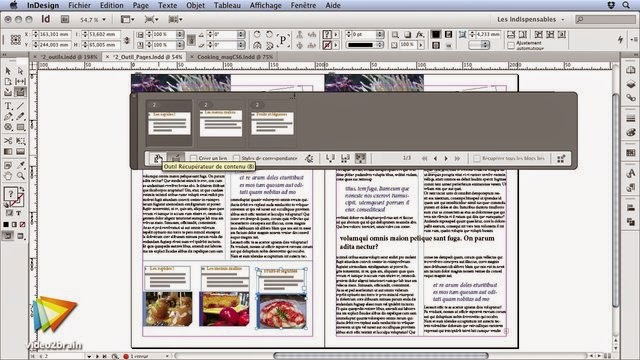
Task: Click the effects fx icon
Action: click(420, 35)
